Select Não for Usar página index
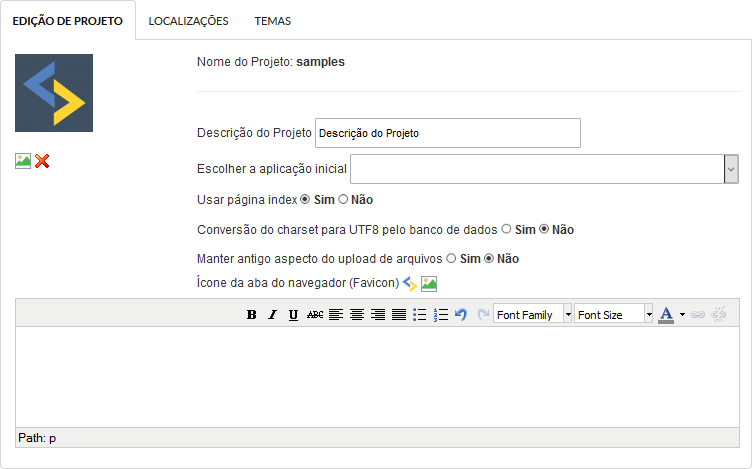Image resolution: width=752 pixels, height=469 pixels. click(343, 200)
